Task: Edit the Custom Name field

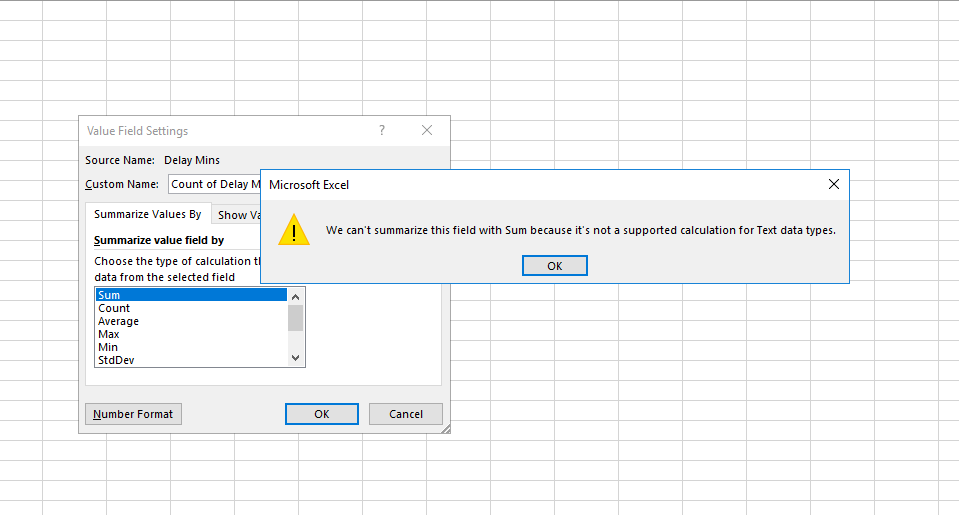Action: coord(215,184)
